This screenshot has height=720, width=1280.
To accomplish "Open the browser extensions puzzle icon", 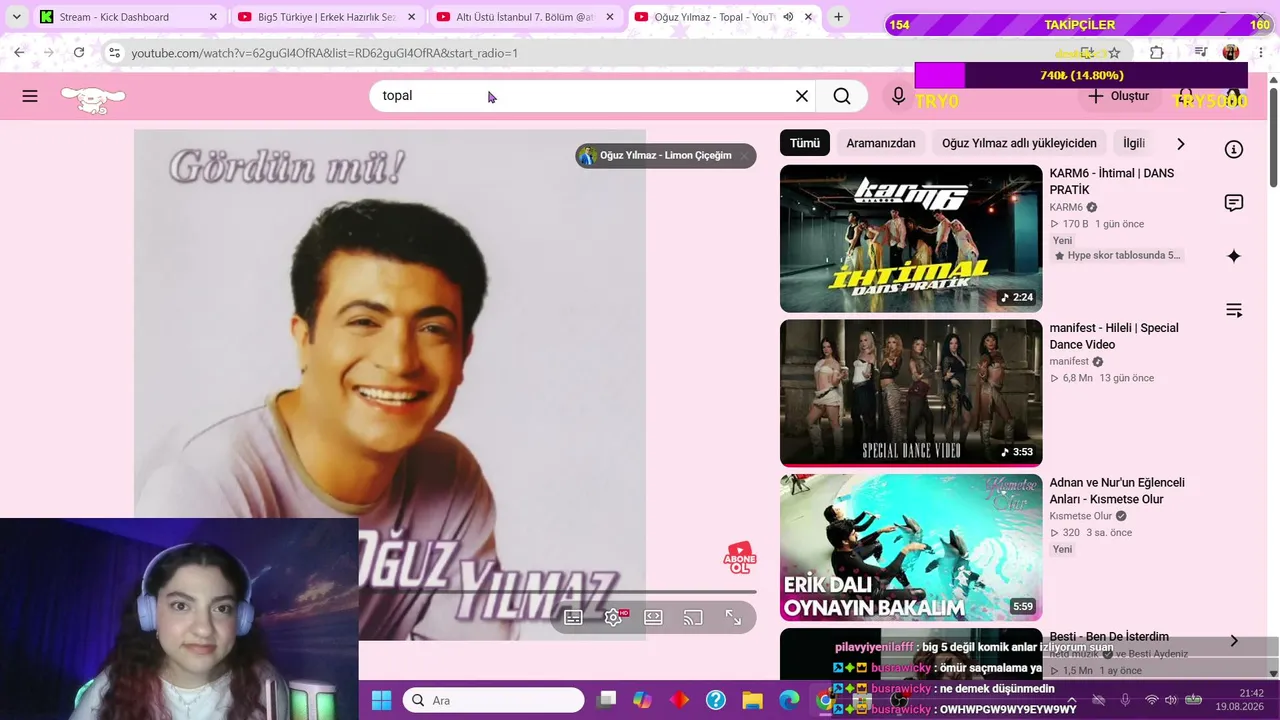I will [1157, 53].
